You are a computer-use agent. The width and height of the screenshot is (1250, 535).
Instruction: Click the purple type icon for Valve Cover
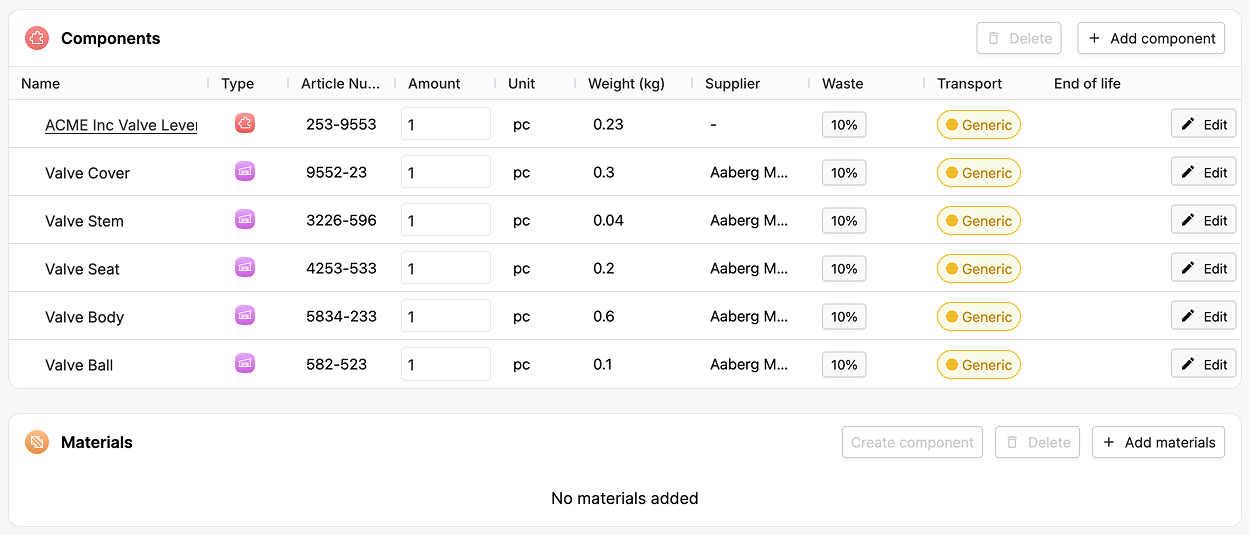(x=245, y=171)
